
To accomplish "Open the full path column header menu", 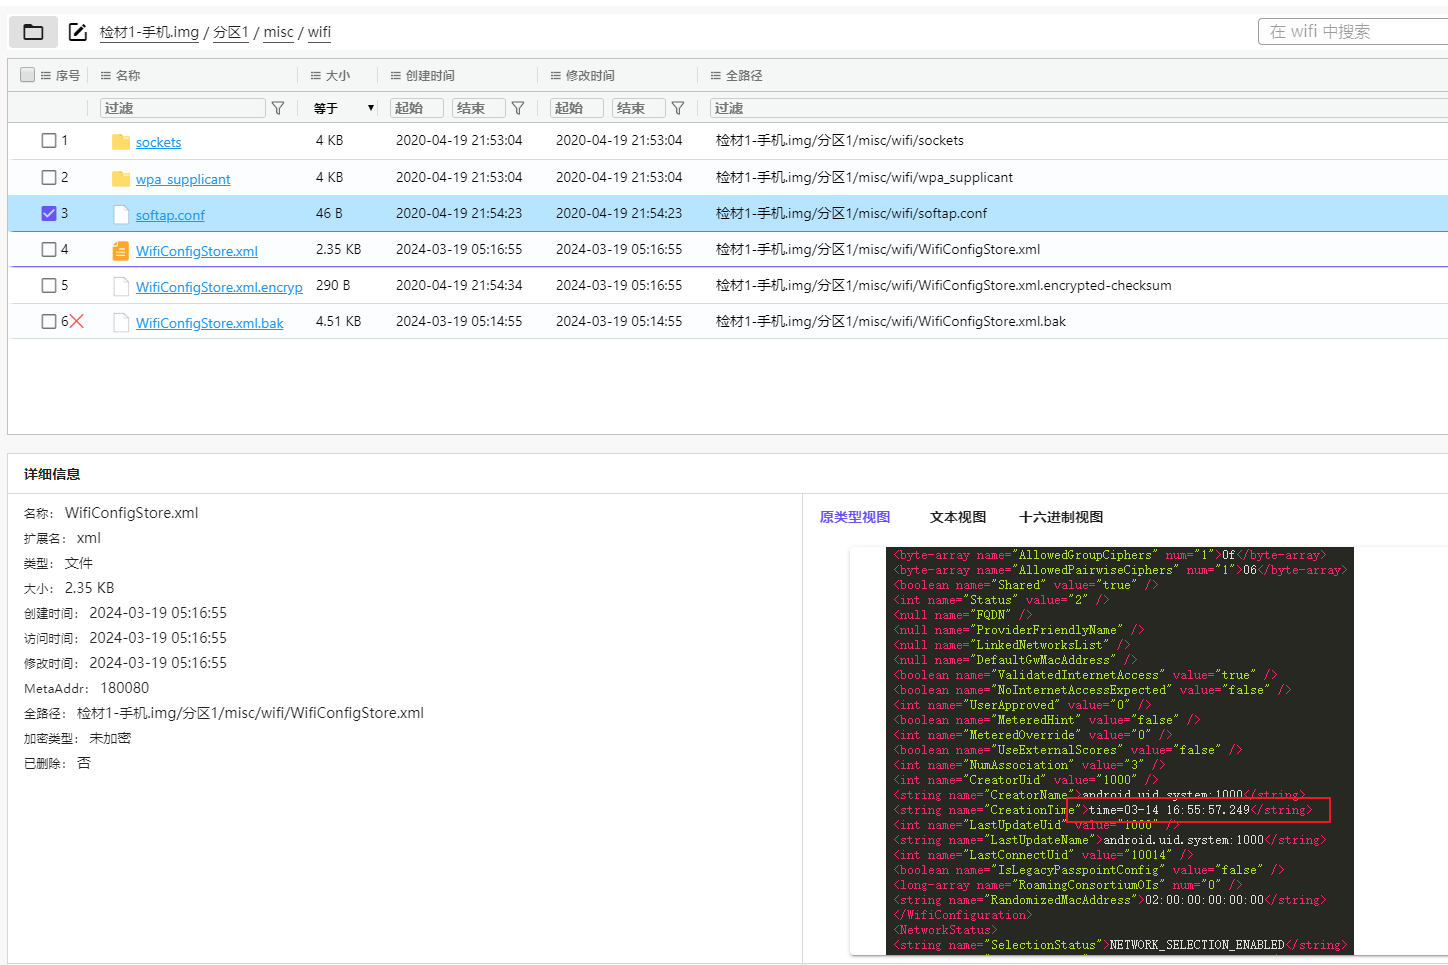I will pyautogui.click(x=716, y=75).
